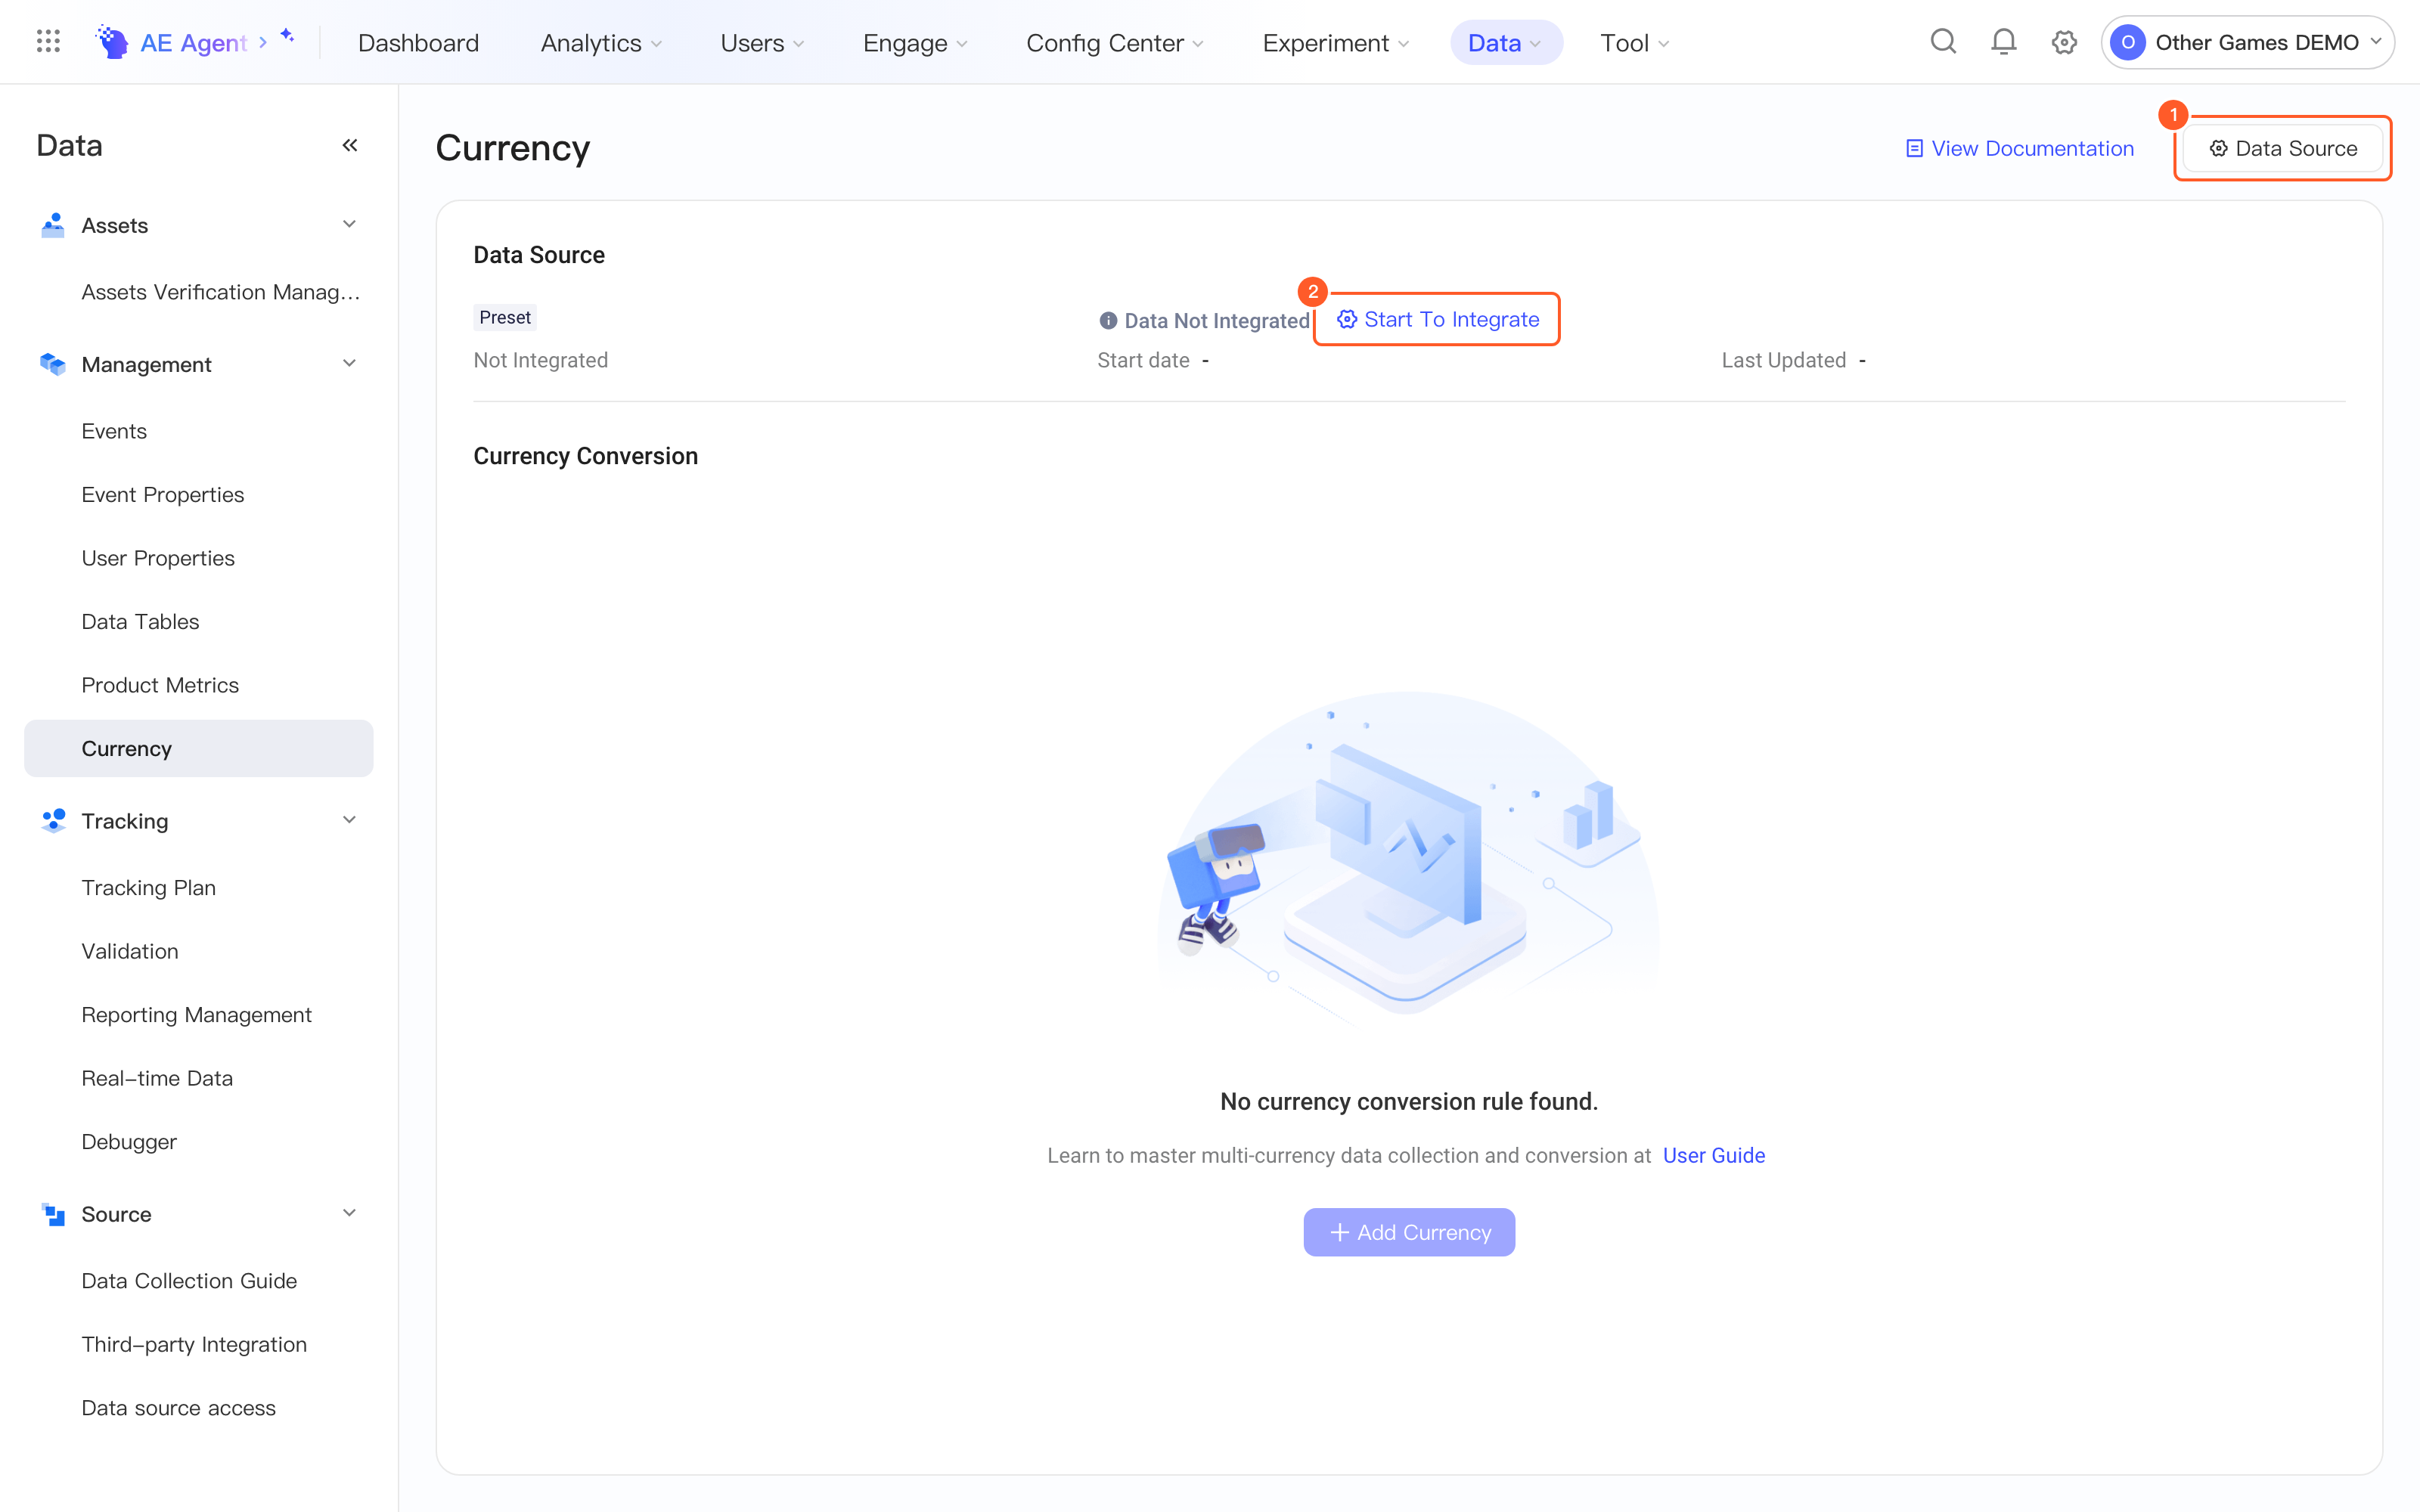Open the app grid launcher icon
The image size is (2420, 1512).
(x=48, y=42)
